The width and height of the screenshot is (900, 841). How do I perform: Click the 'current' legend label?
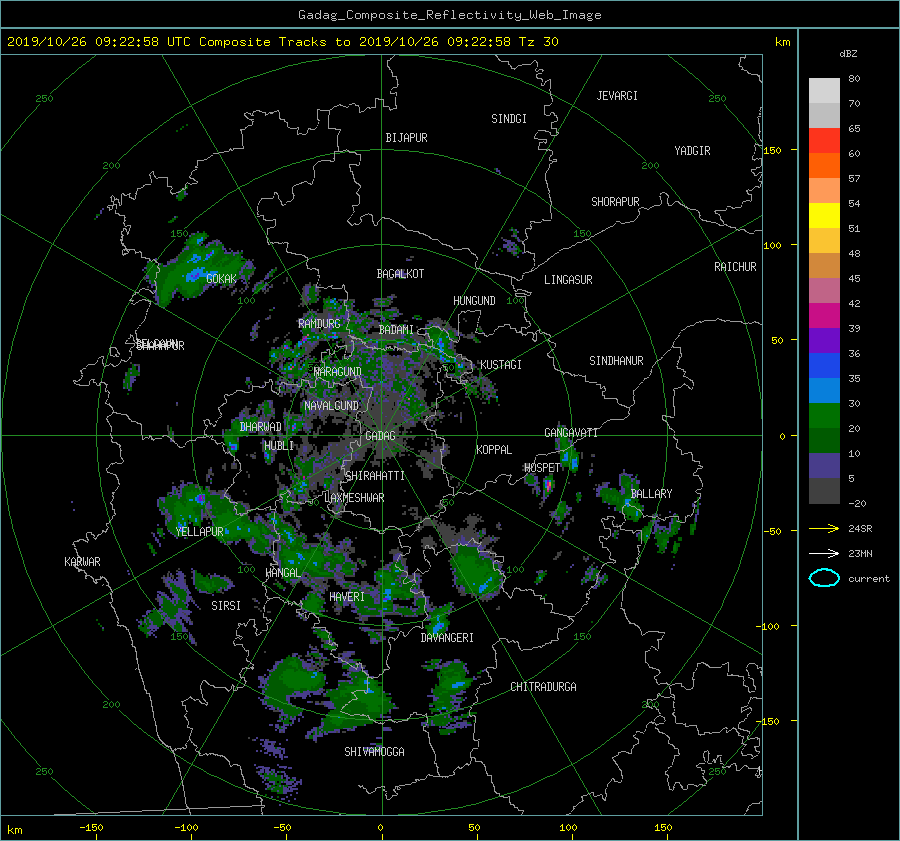869,579
